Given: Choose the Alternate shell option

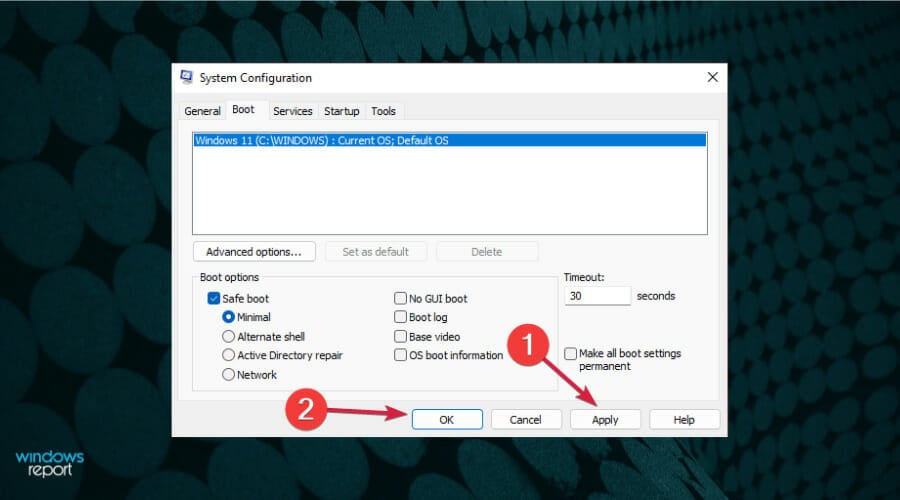Looking at the screenshot, I should (228, 336).
